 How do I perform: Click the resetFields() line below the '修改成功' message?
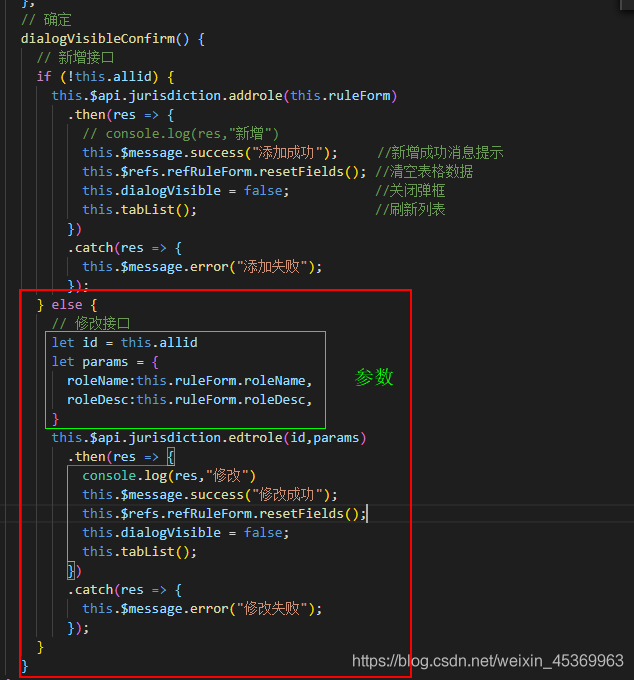tap(224, 514)
